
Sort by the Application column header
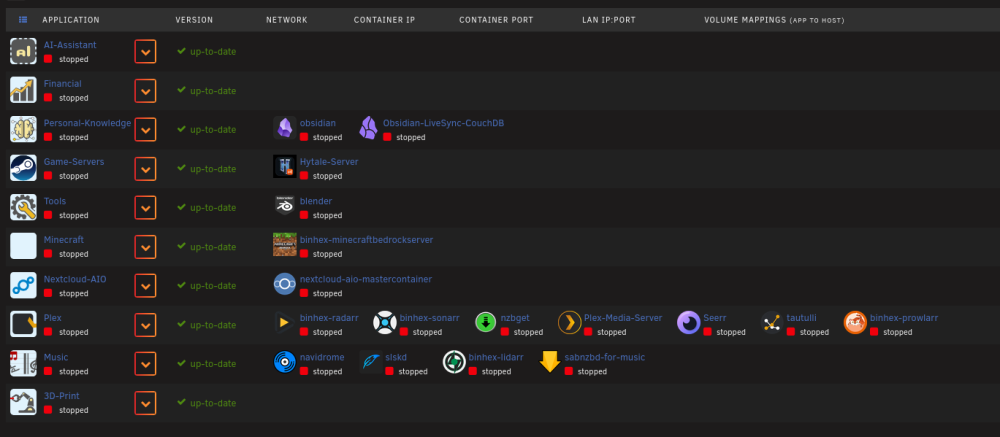(x=71, y=20)
